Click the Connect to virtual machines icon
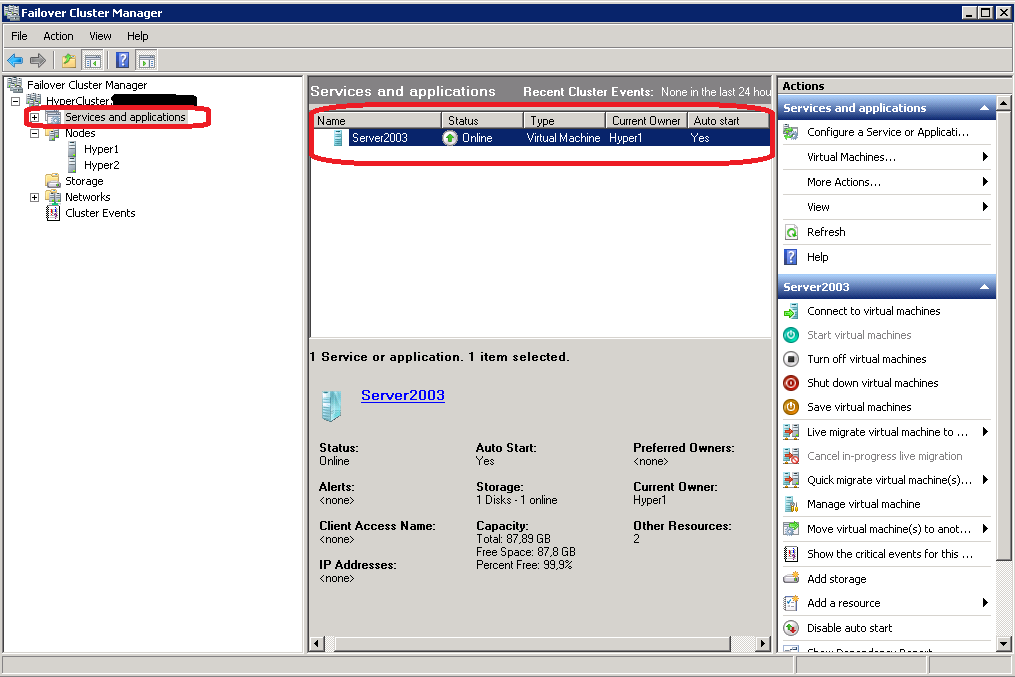Viewport: 1015px width, 677px height. point(791,311)
